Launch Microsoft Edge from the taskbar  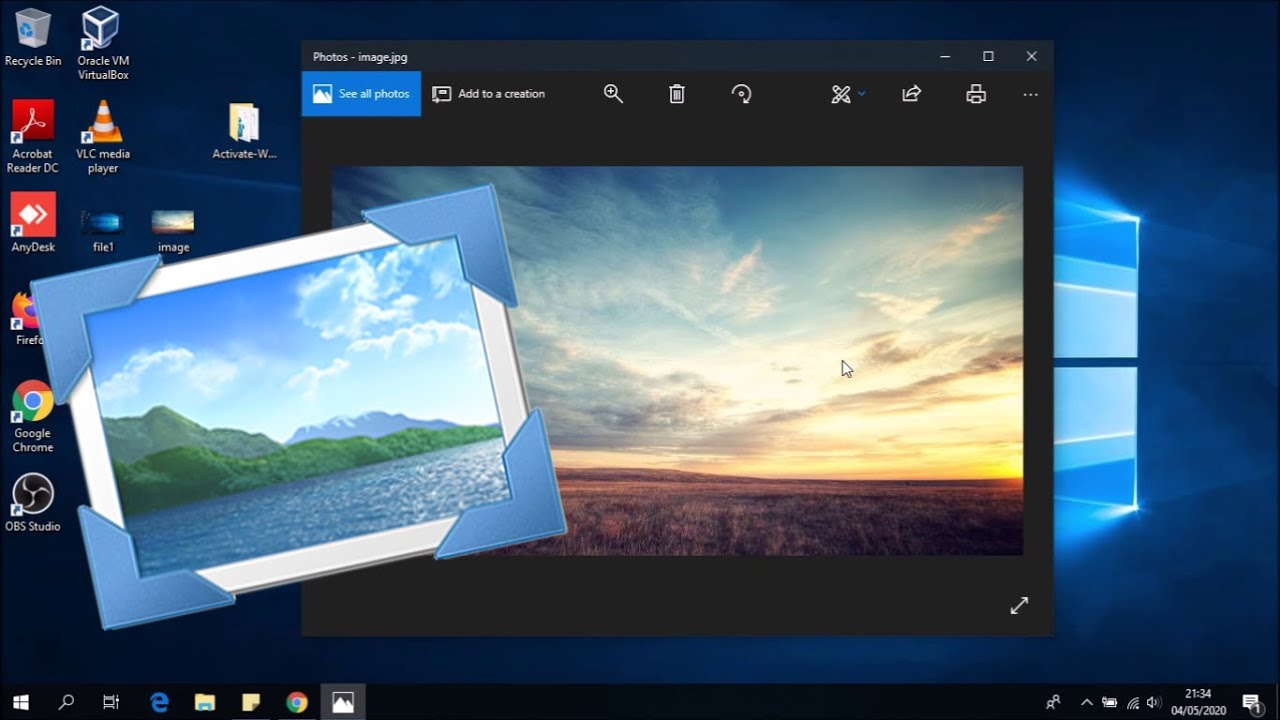tap(159, 702)
